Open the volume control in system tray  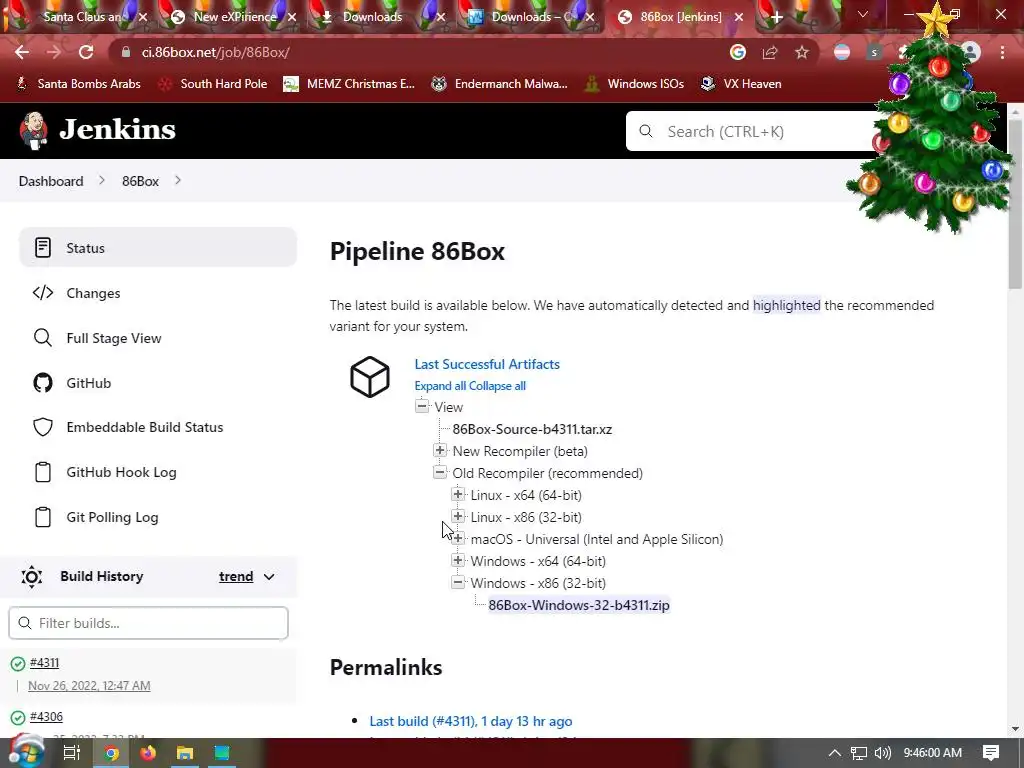click(x=882, y=753)
